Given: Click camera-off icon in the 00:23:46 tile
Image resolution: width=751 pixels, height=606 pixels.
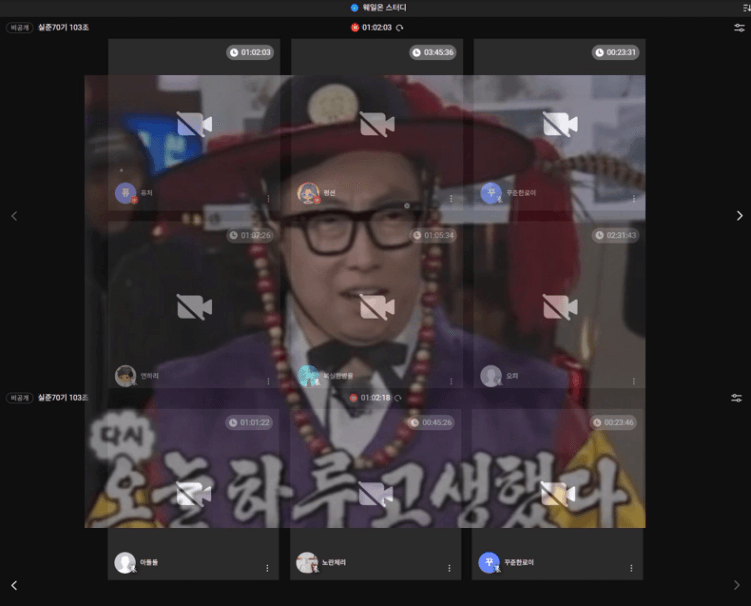Looking at the screenshot, I should (x=558, y=494).
